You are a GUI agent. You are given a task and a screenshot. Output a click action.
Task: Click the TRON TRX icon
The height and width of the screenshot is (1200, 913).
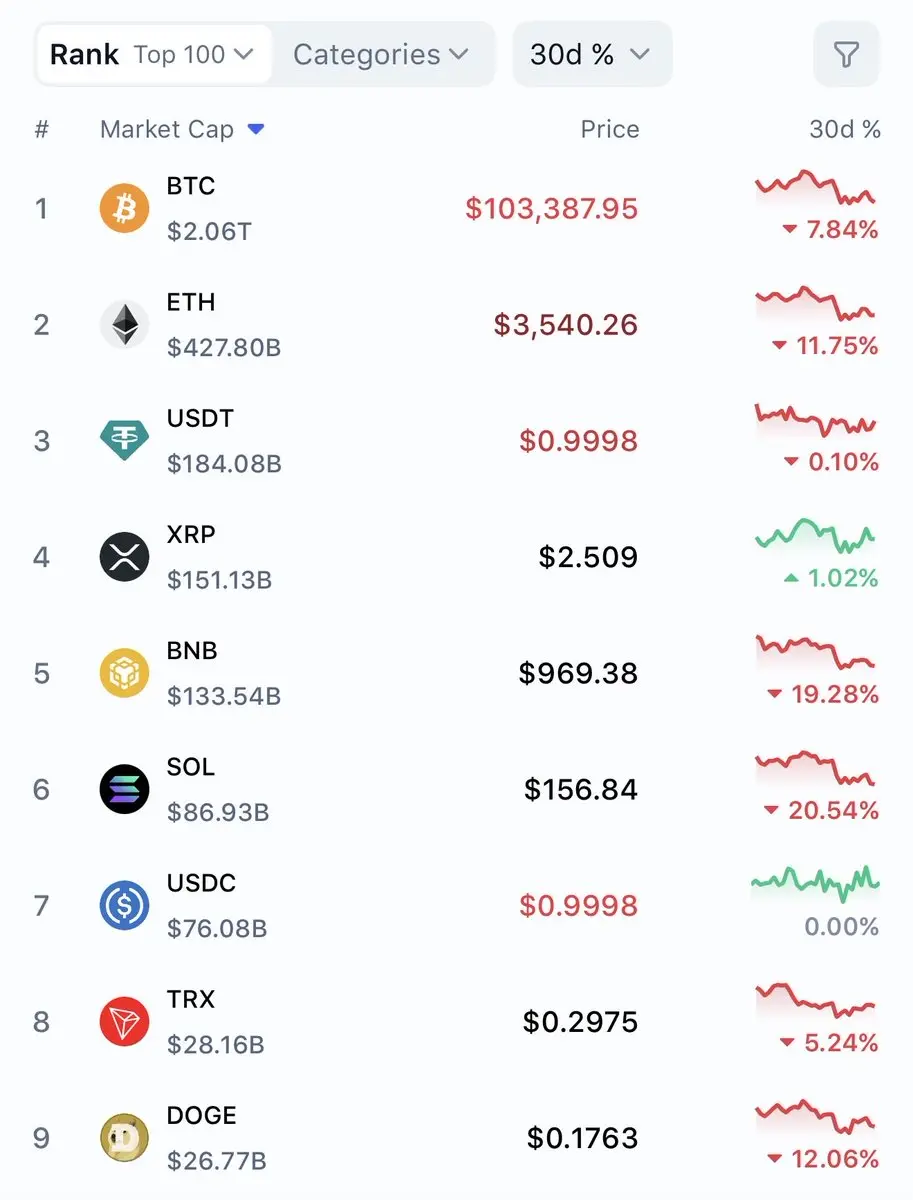coord(125,1022)
